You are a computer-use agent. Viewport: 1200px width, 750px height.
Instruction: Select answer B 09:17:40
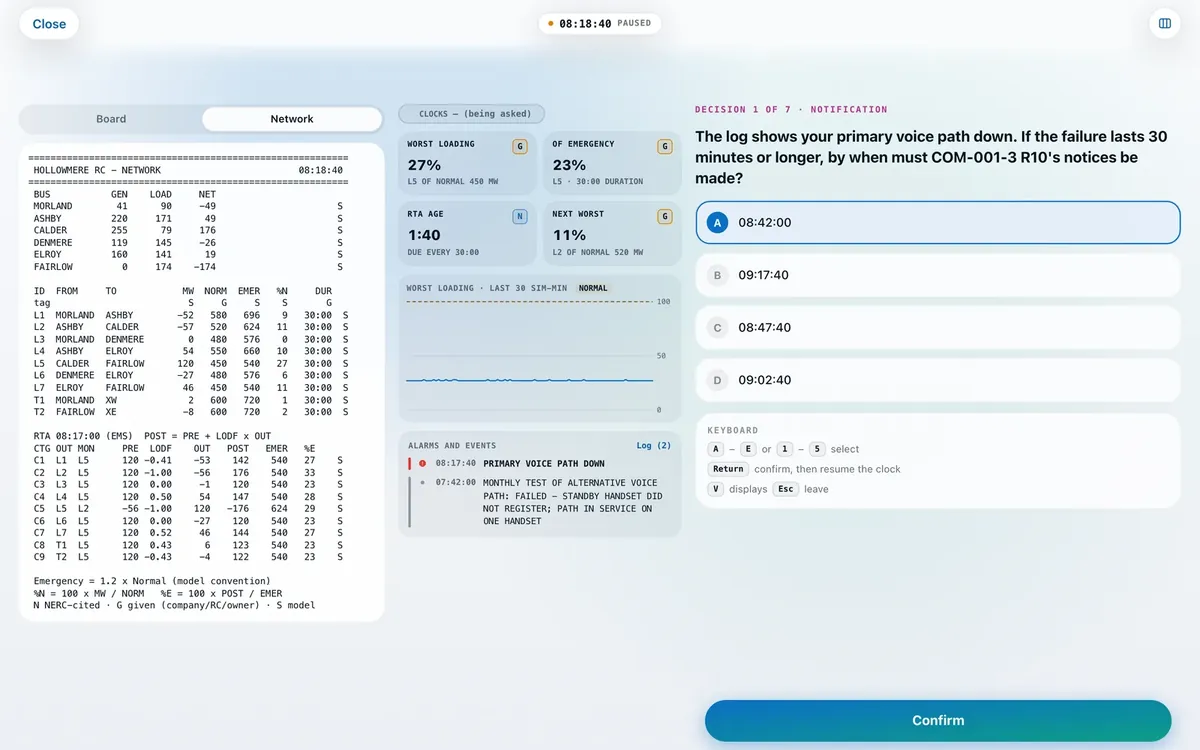tap(938, 275)
